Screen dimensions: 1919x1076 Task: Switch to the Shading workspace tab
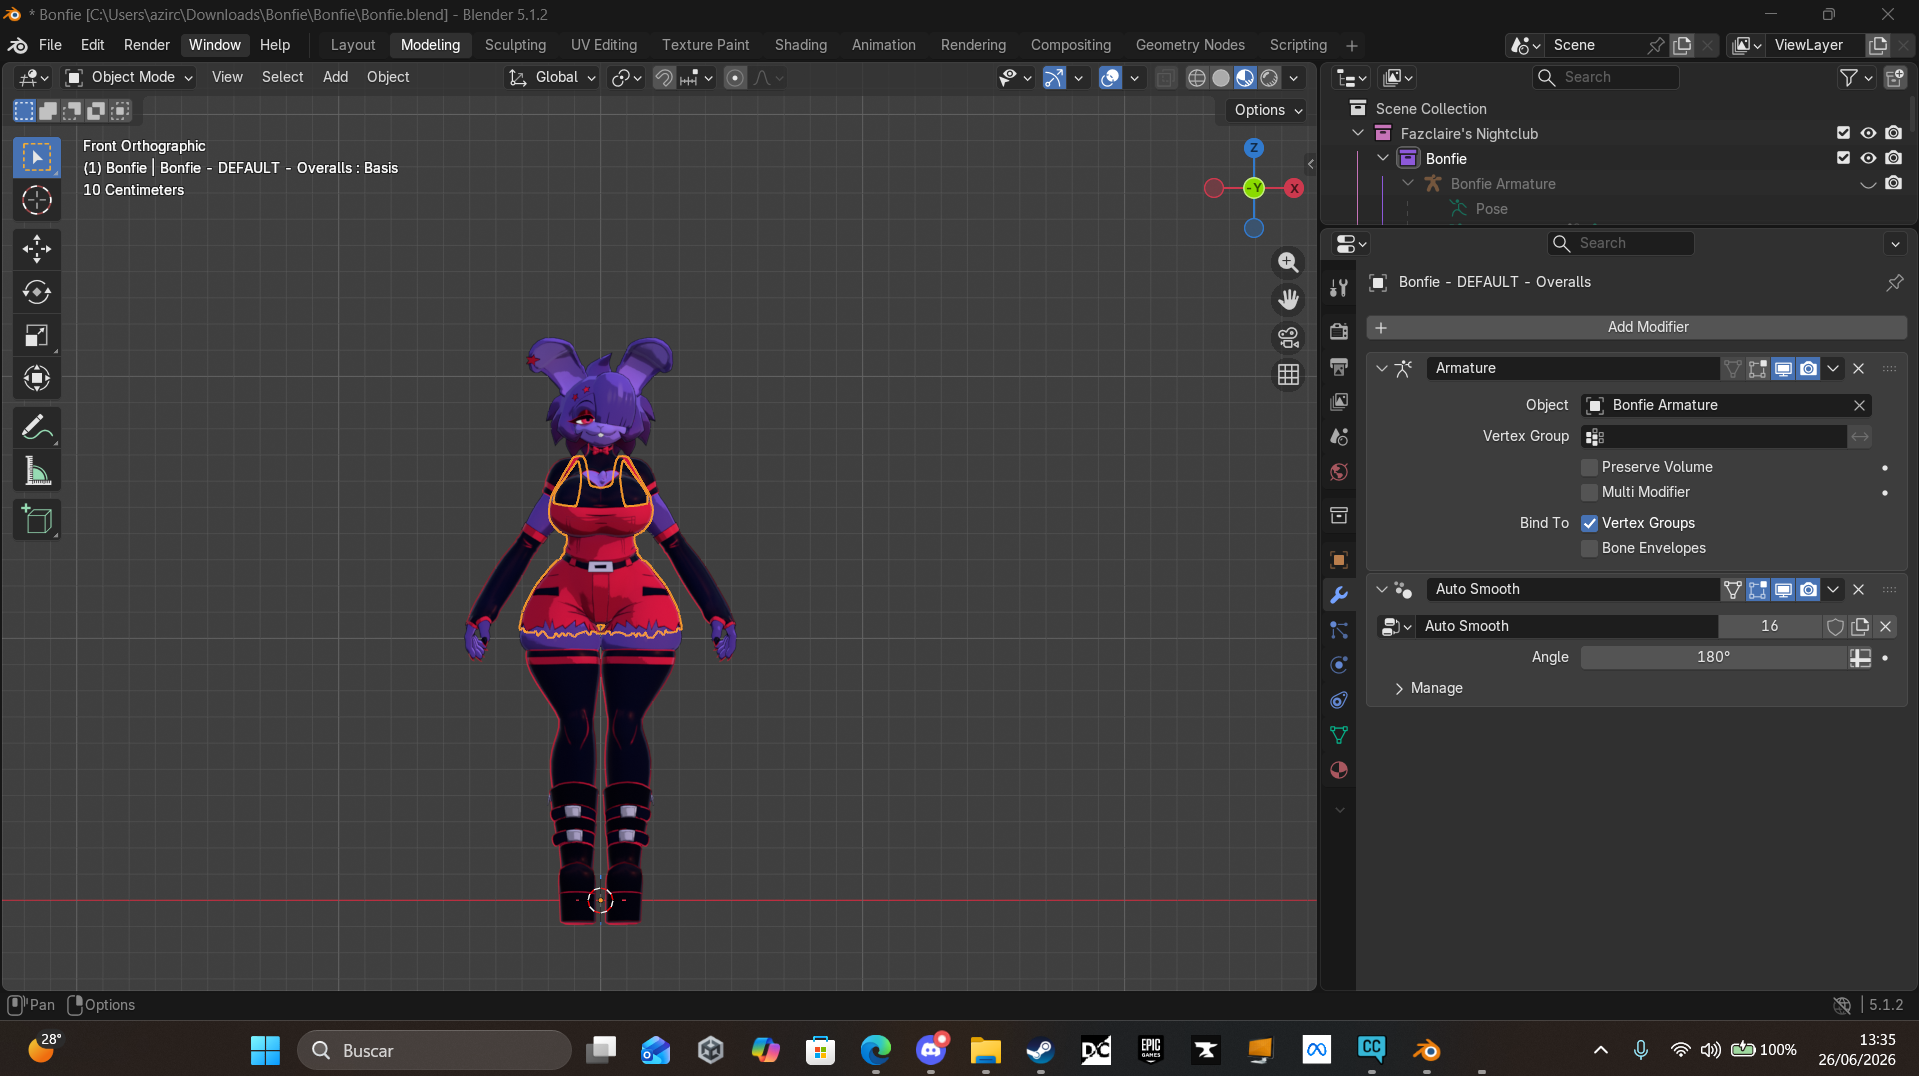801,45
